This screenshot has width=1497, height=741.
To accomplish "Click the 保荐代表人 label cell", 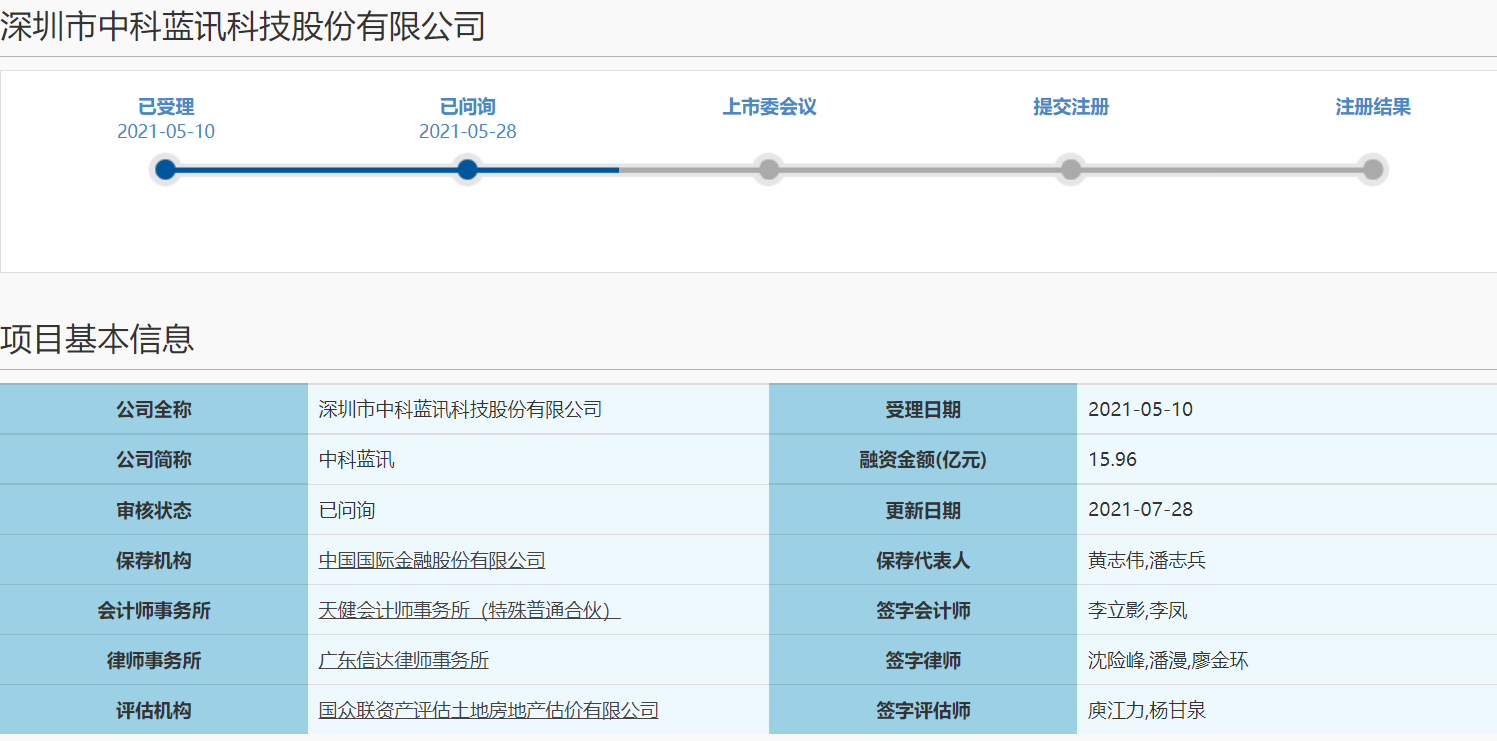I will click(923, 560).
